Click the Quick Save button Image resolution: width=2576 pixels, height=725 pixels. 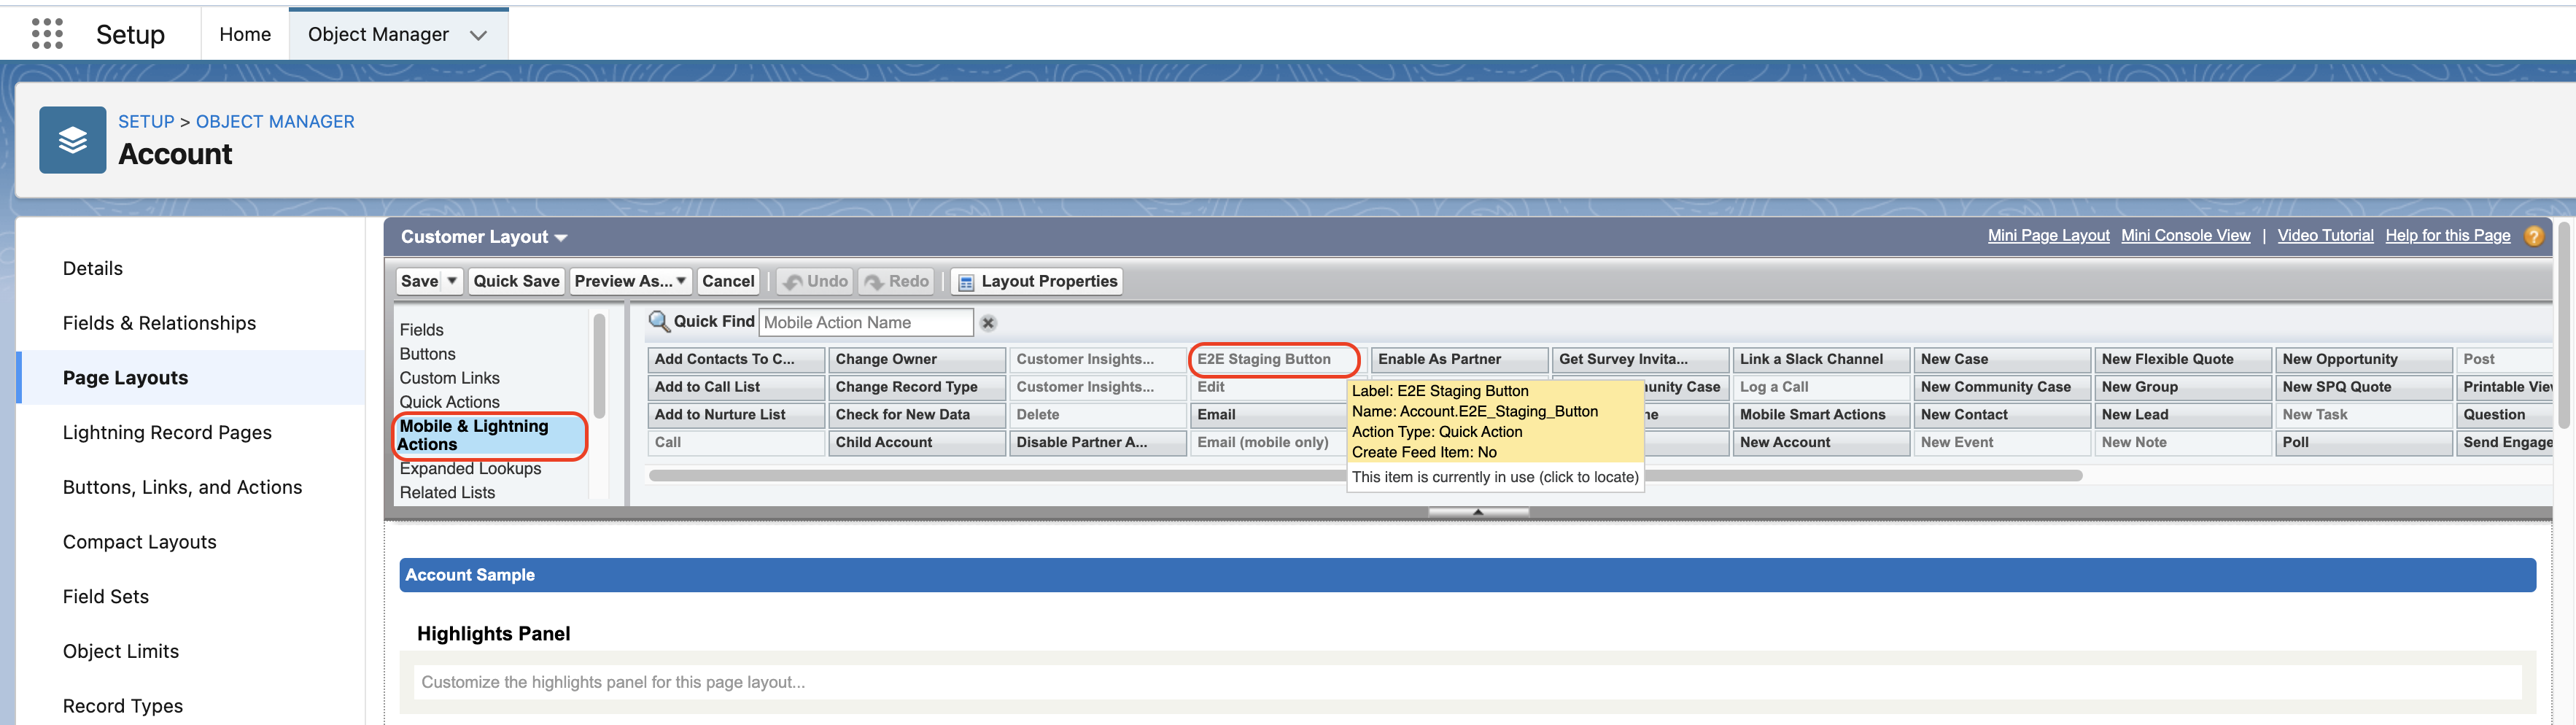[x=516, y=282]
